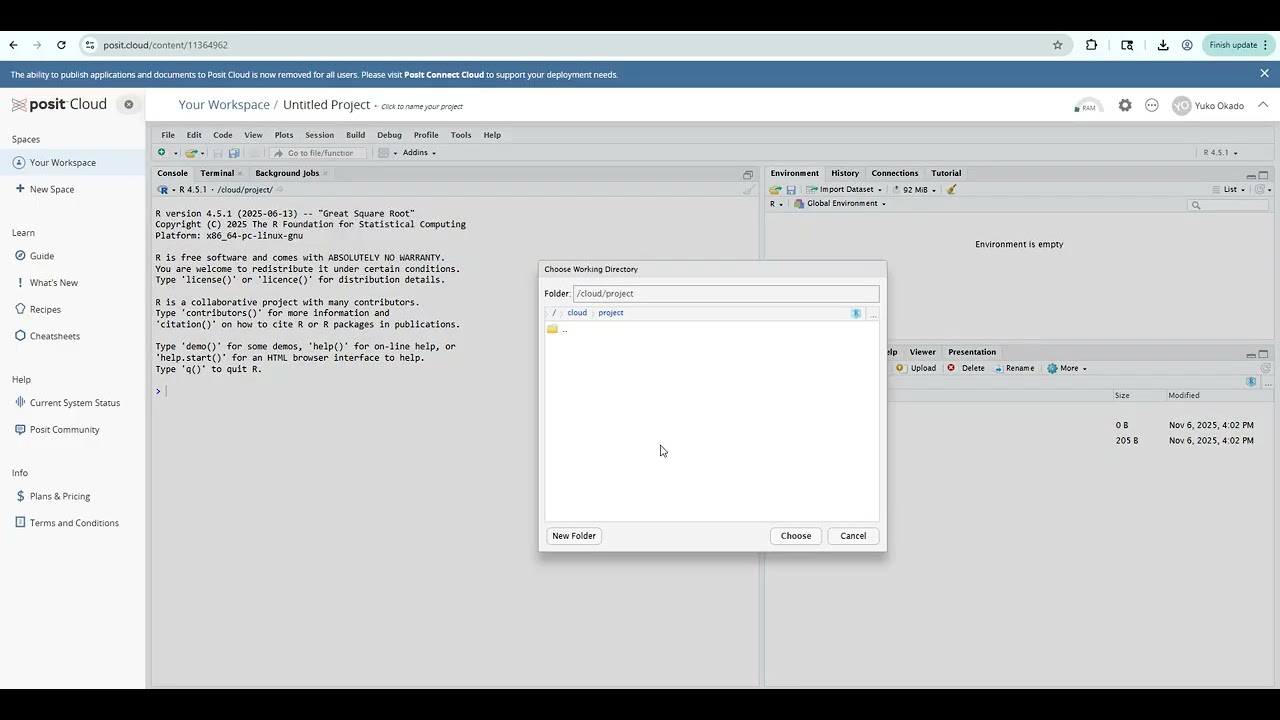Image resolution: width=1280 pixels, height=720 pixels.
Task: Click the Environment search field
Action: (1229, 205)
